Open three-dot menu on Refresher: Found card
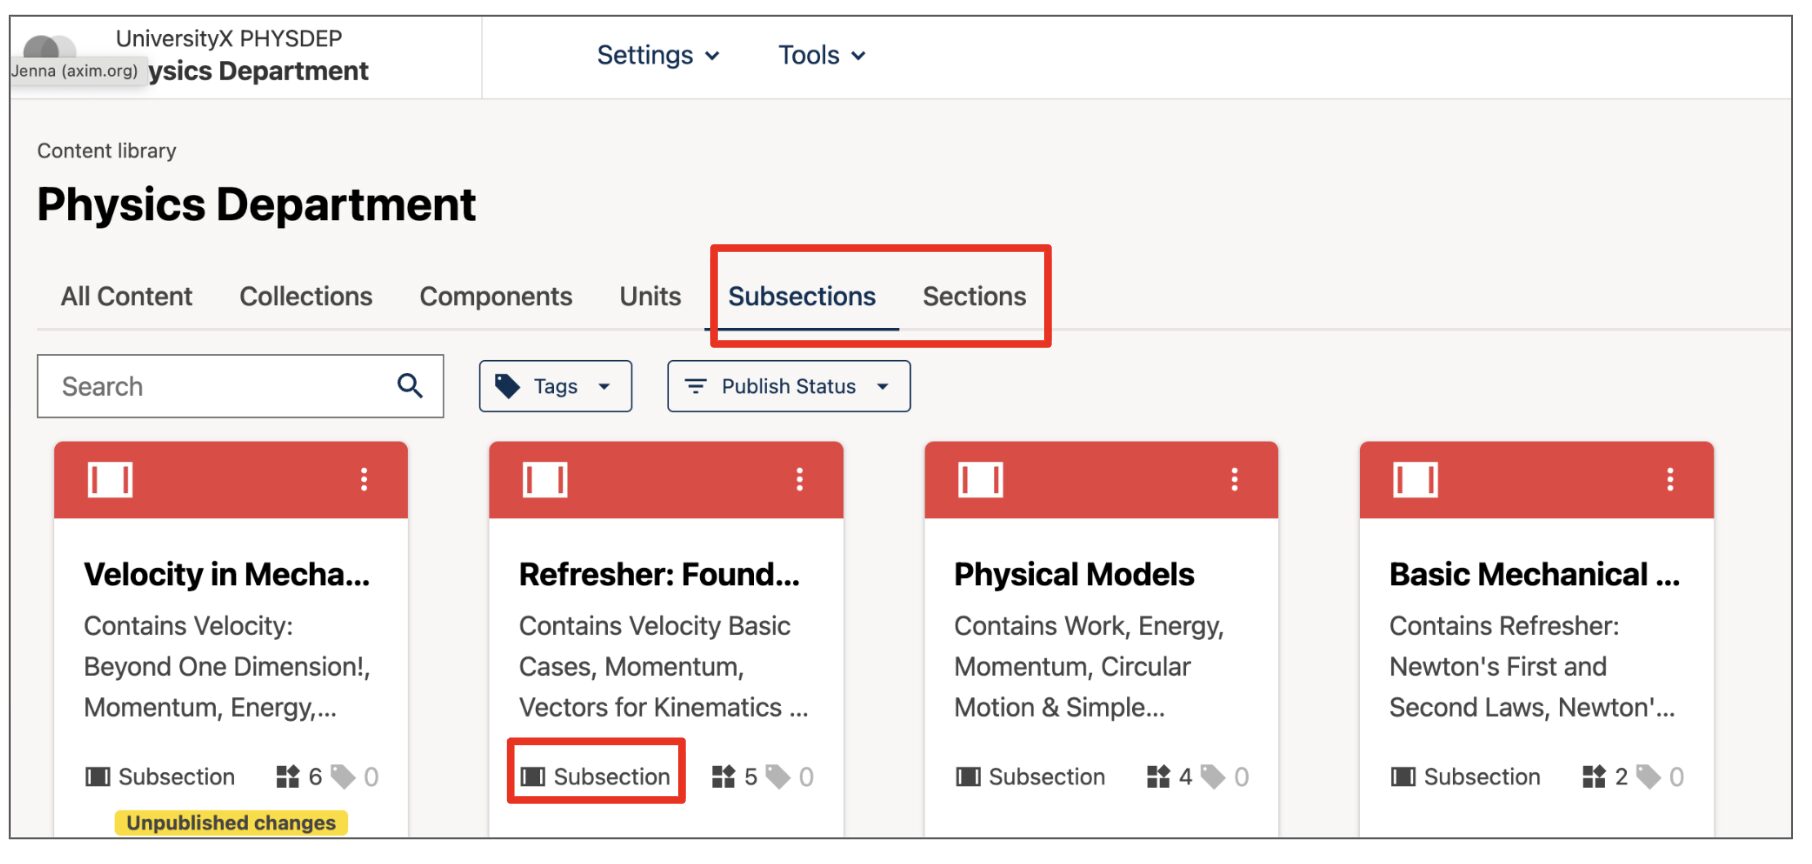The height and width of the screenshot is (864, 1812). [799, 480]
